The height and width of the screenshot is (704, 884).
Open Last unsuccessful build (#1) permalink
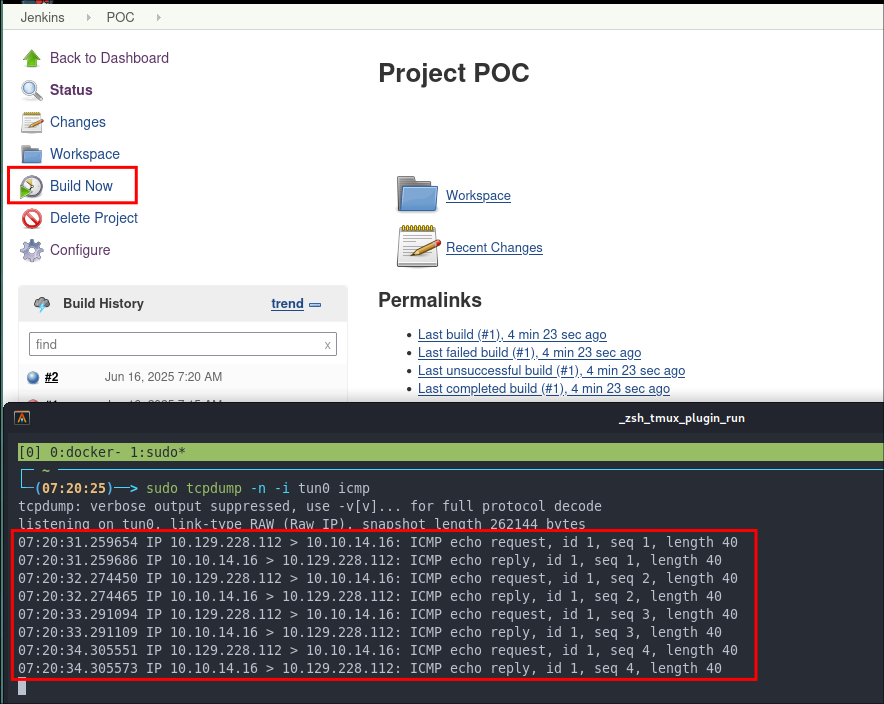pyautogui.click(x=551, y=371)
